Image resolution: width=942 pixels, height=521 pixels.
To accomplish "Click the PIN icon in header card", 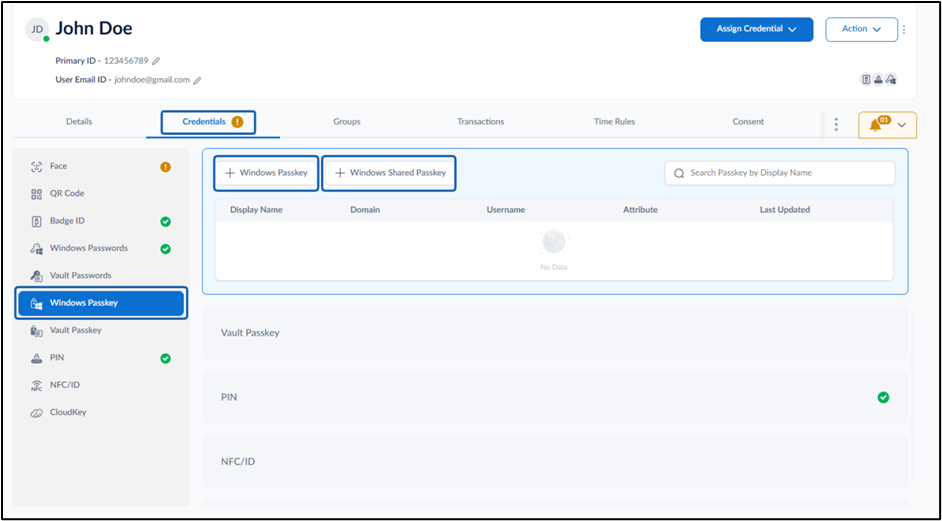I will click(x=878, y=79).
